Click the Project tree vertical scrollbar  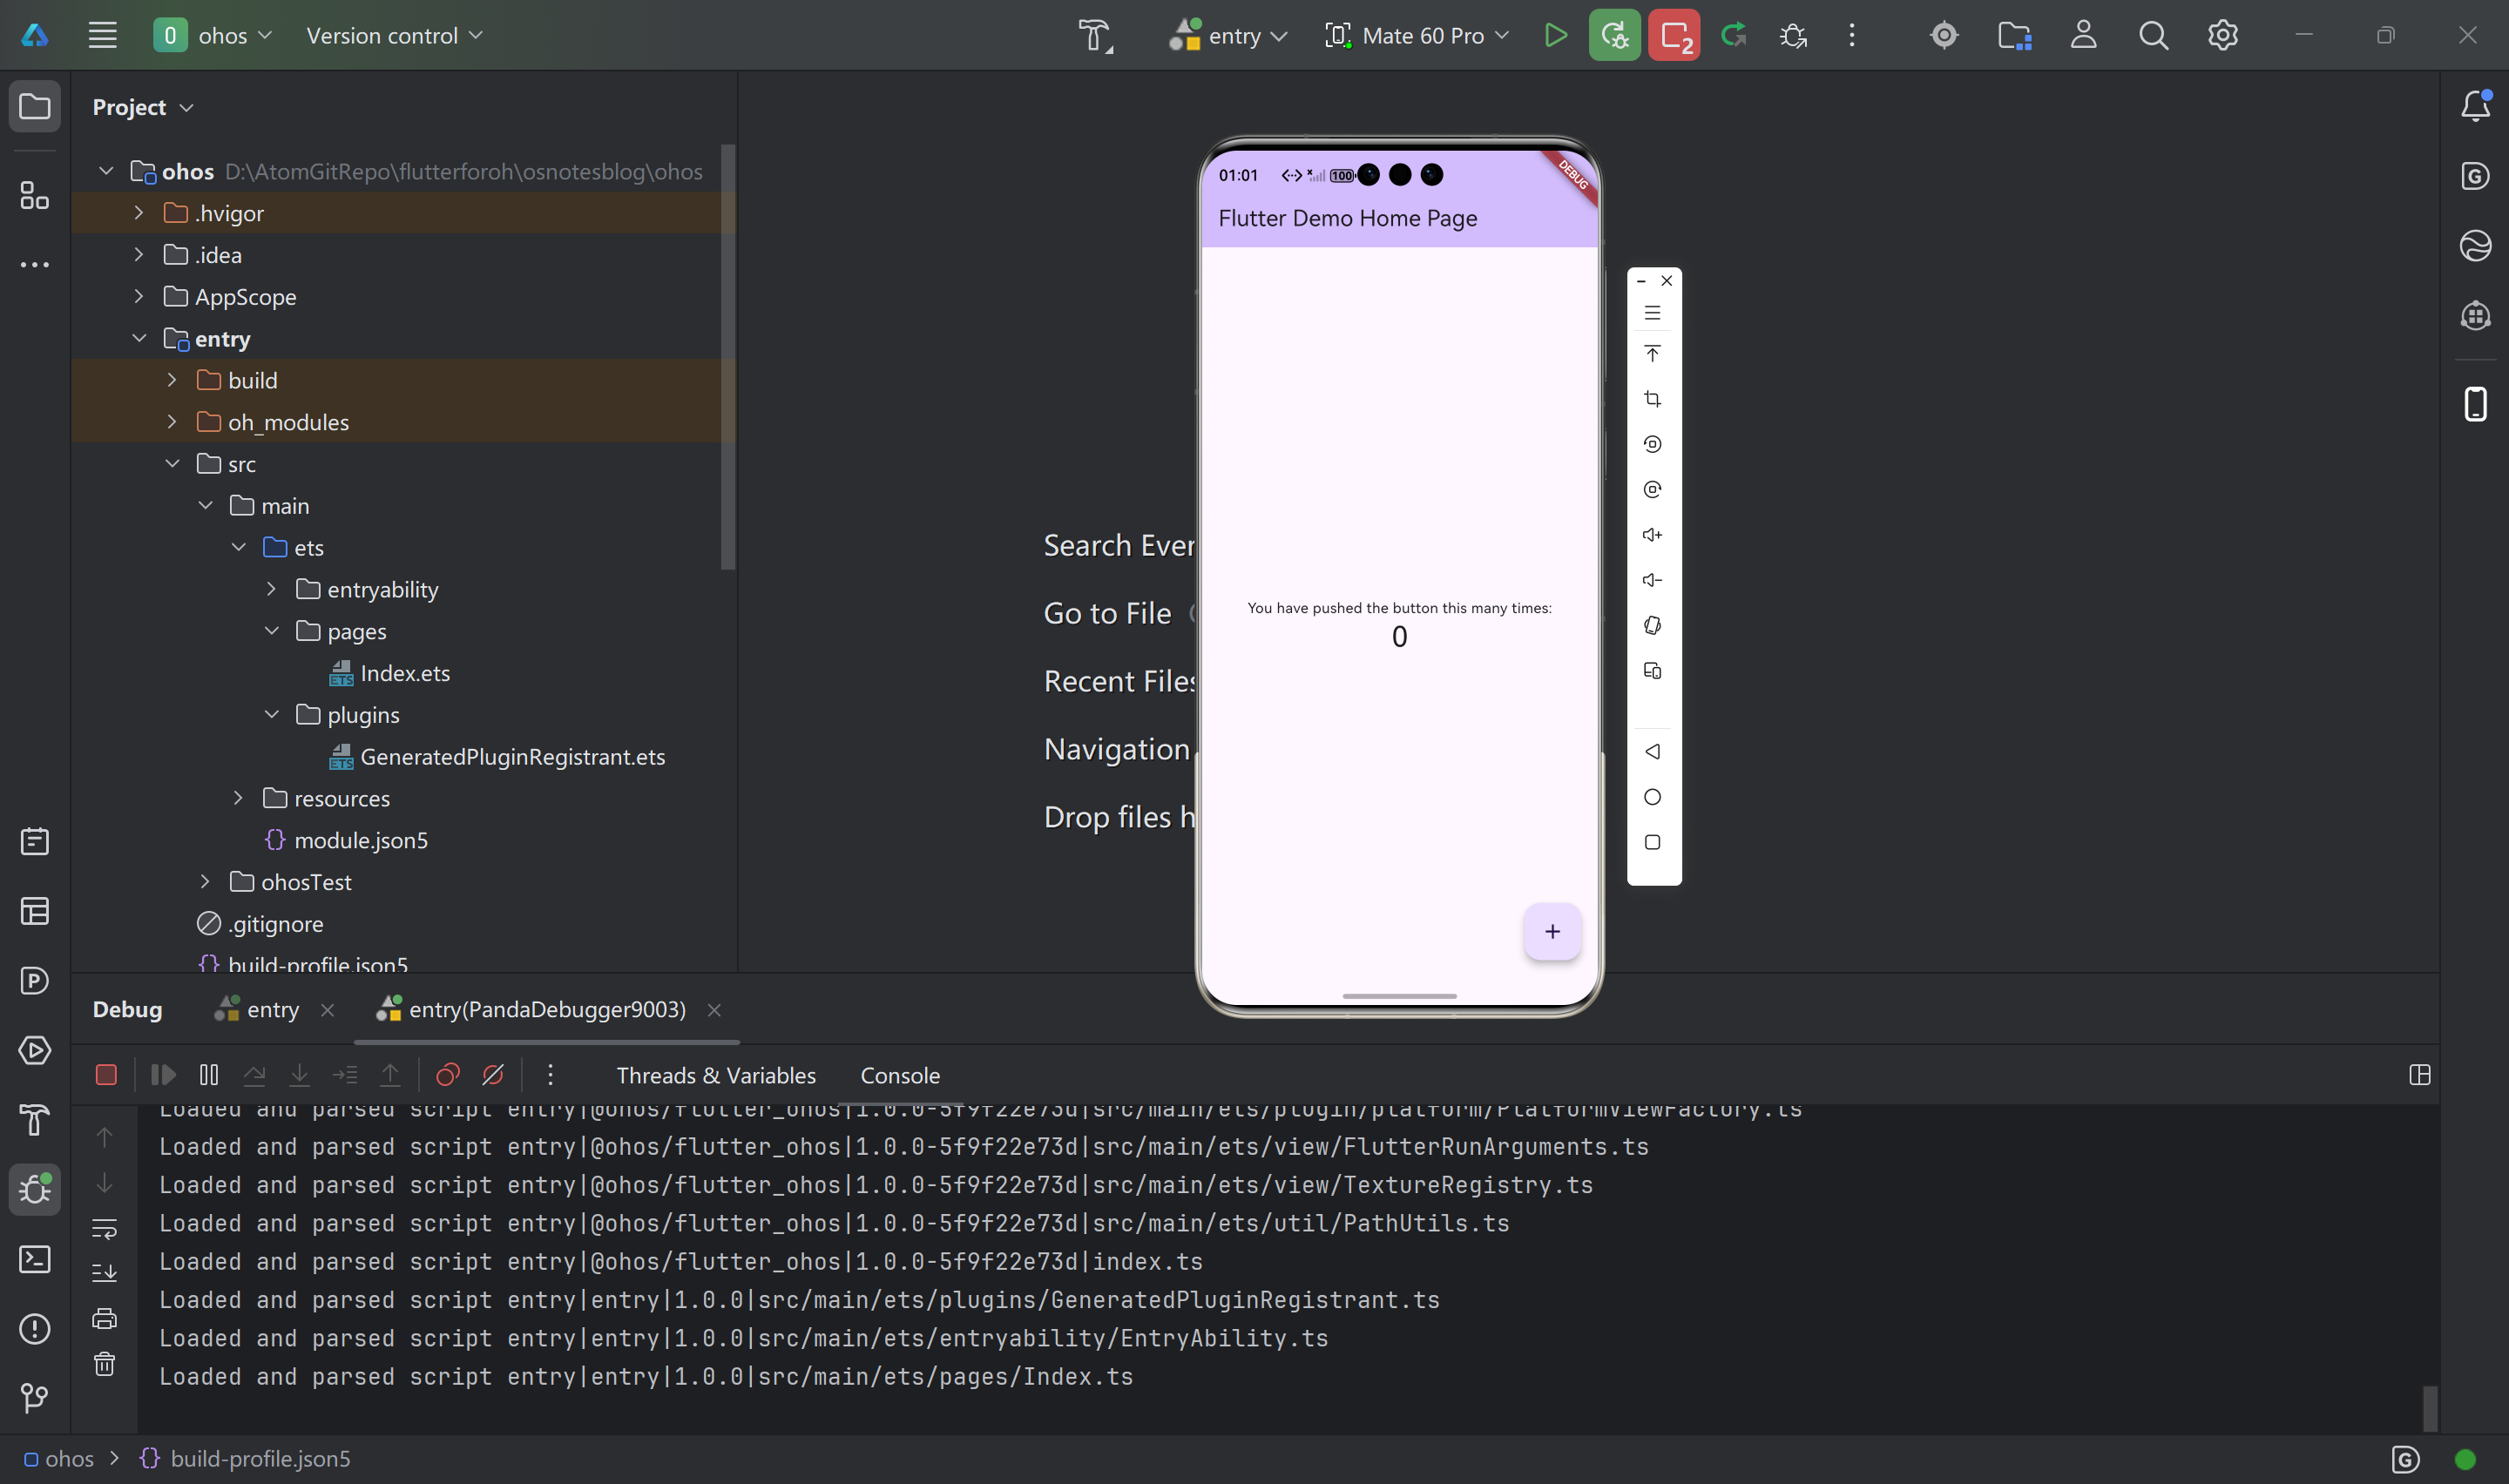pos(728,357)
